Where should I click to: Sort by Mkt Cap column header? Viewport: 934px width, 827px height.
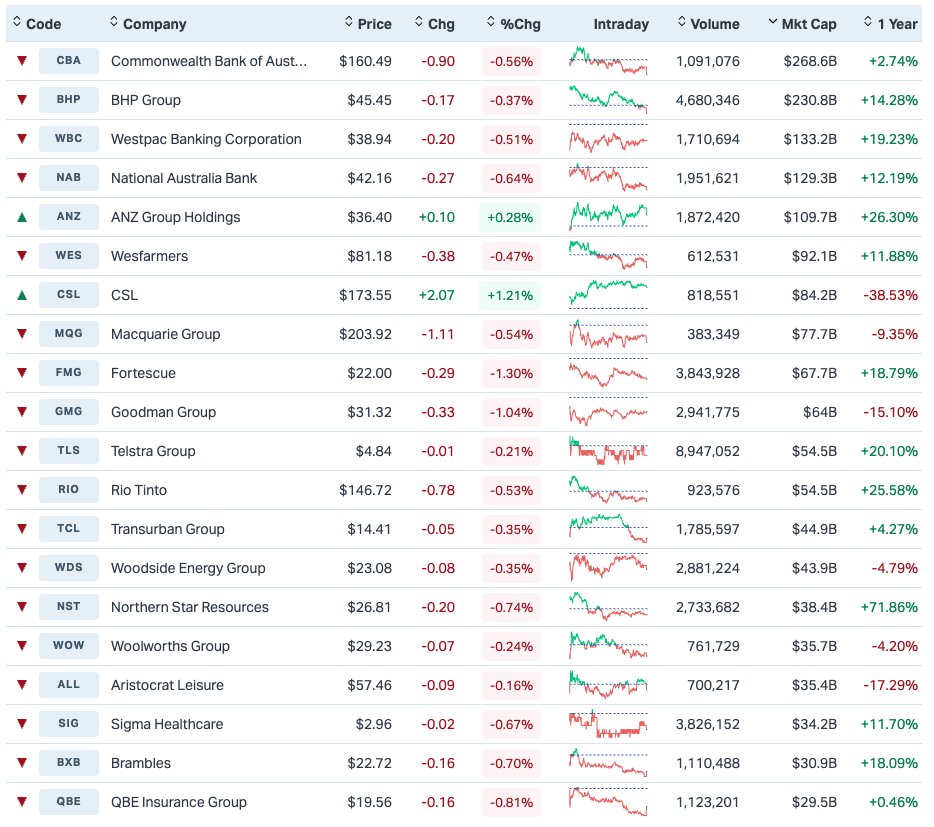(802, 24)
